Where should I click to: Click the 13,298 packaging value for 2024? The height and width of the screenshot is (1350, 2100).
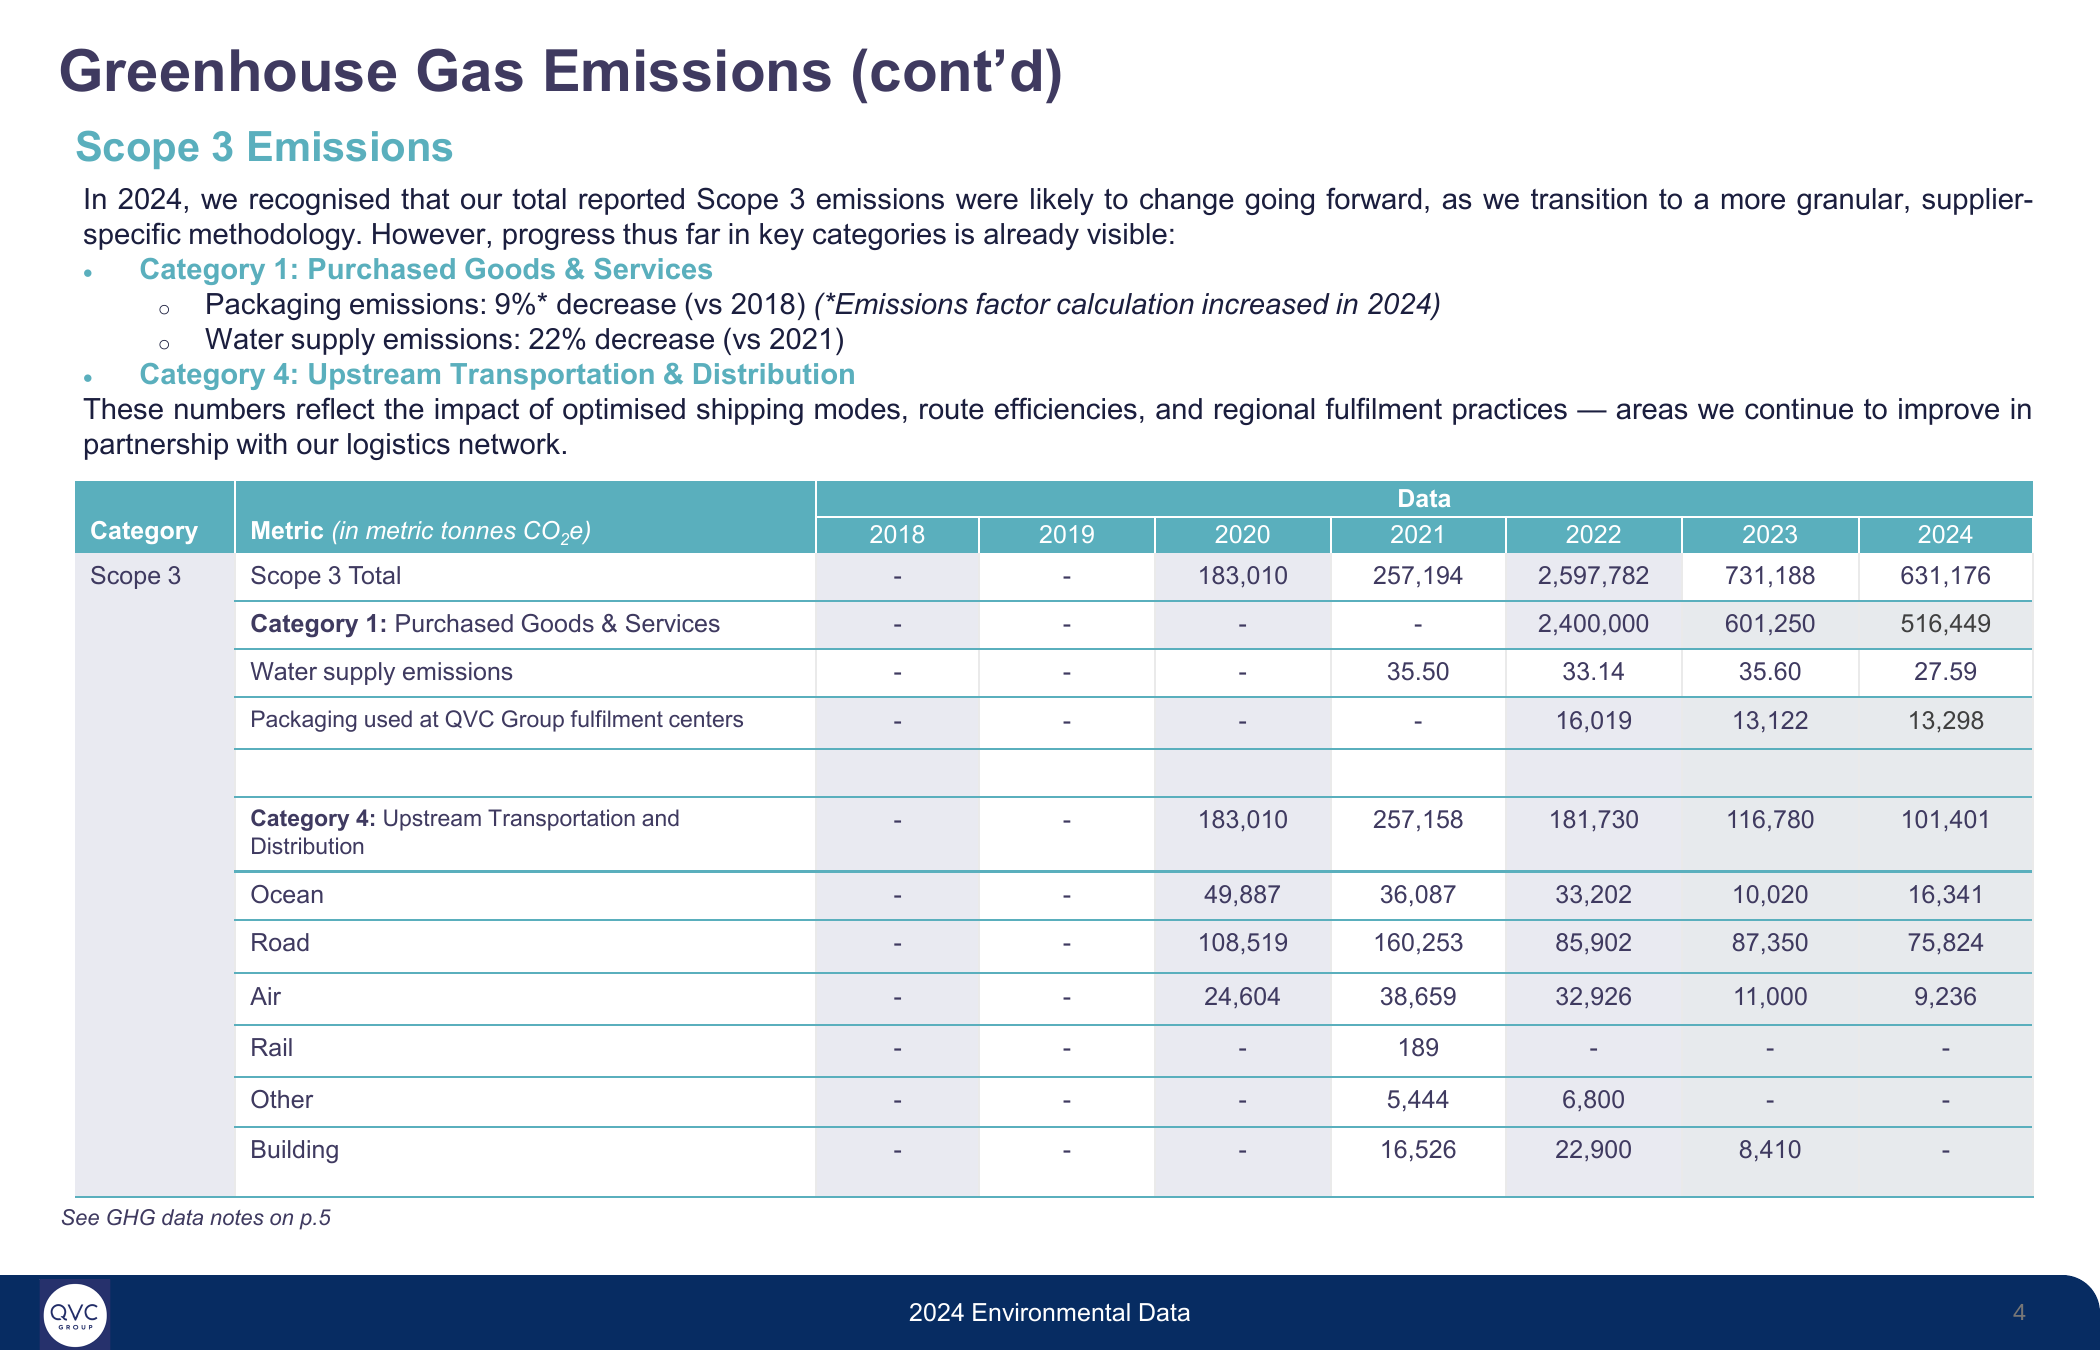pyautogui.click(x=1945, y=721)
